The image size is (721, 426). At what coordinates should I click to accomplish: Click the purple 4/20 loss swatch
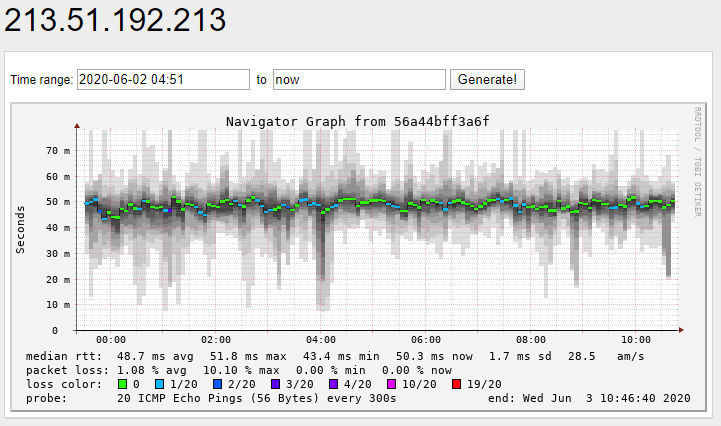pyautogui.click(x=333, y=384)
